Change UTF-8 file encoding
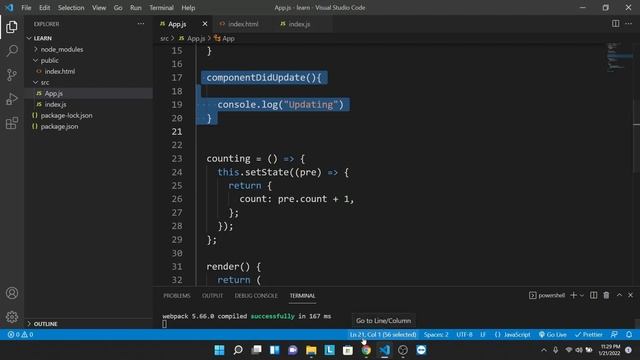640x360 pixels. point(464,335)
